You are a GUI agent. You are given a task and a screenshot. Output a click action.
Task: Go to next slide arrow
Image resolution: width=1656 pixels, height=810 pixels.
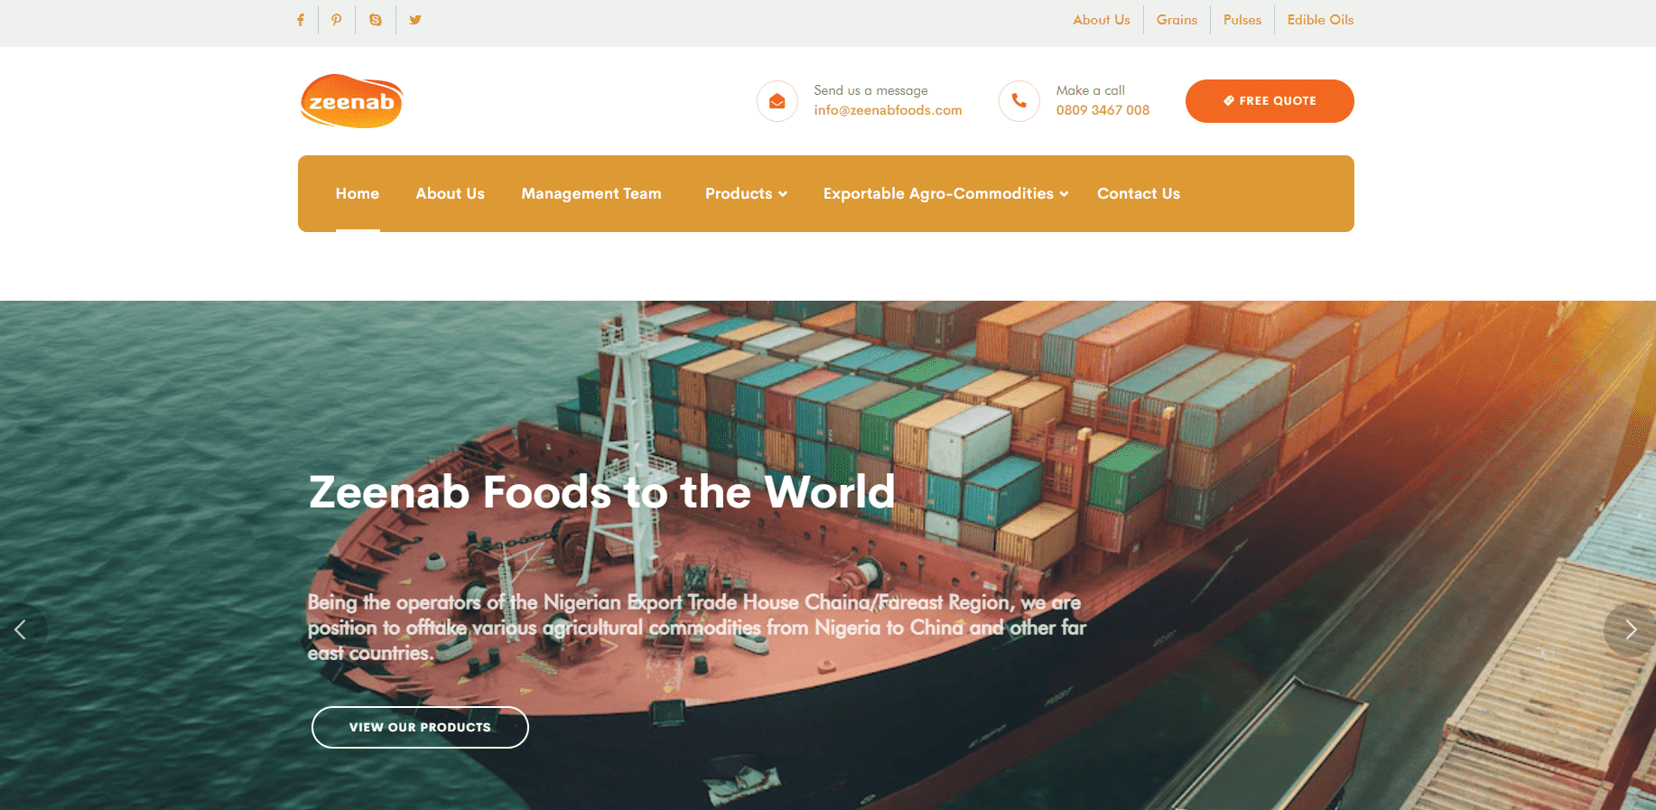coord(1631,629)
